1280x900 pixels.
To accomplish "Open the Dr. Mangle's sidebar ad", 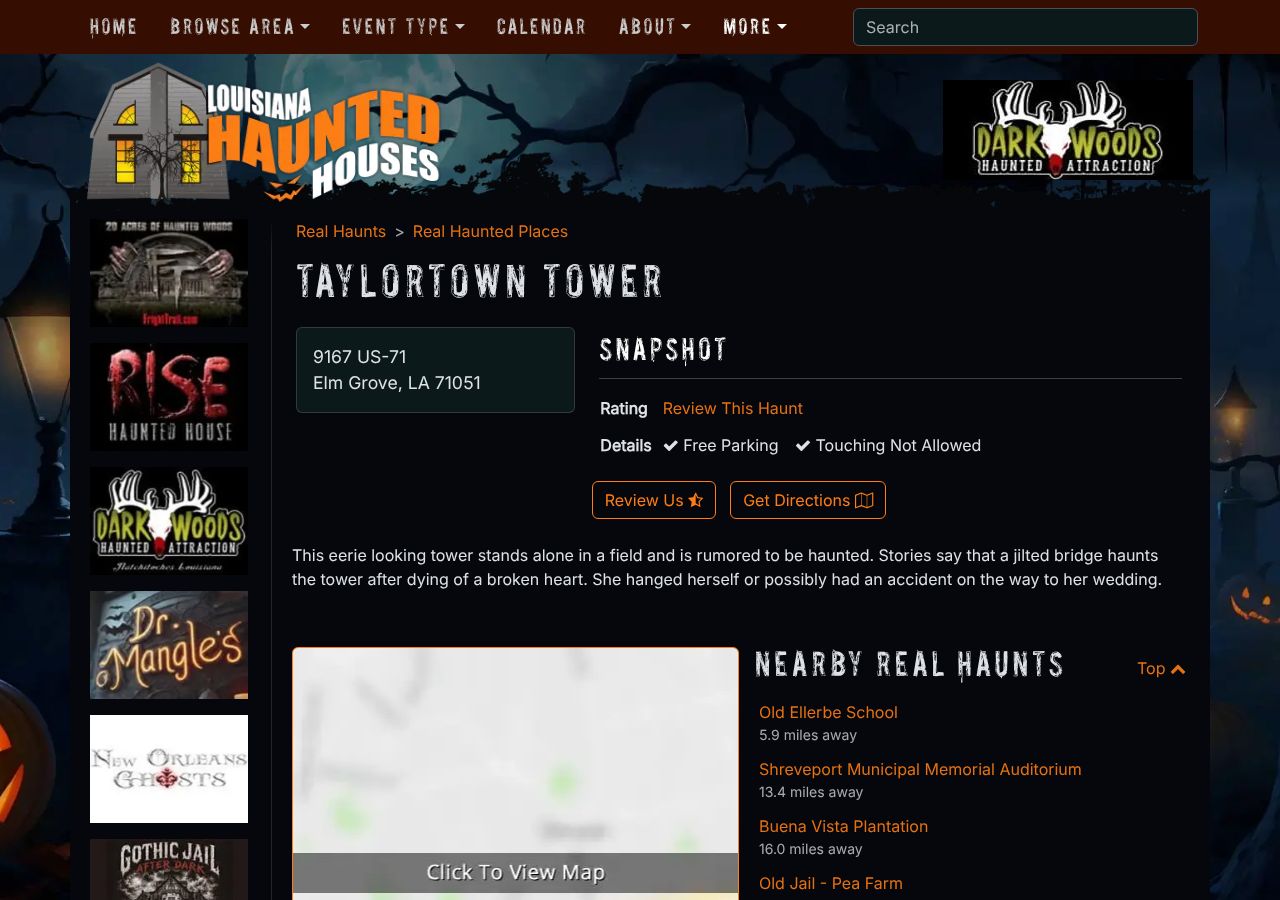I will (x=169, y=645).
